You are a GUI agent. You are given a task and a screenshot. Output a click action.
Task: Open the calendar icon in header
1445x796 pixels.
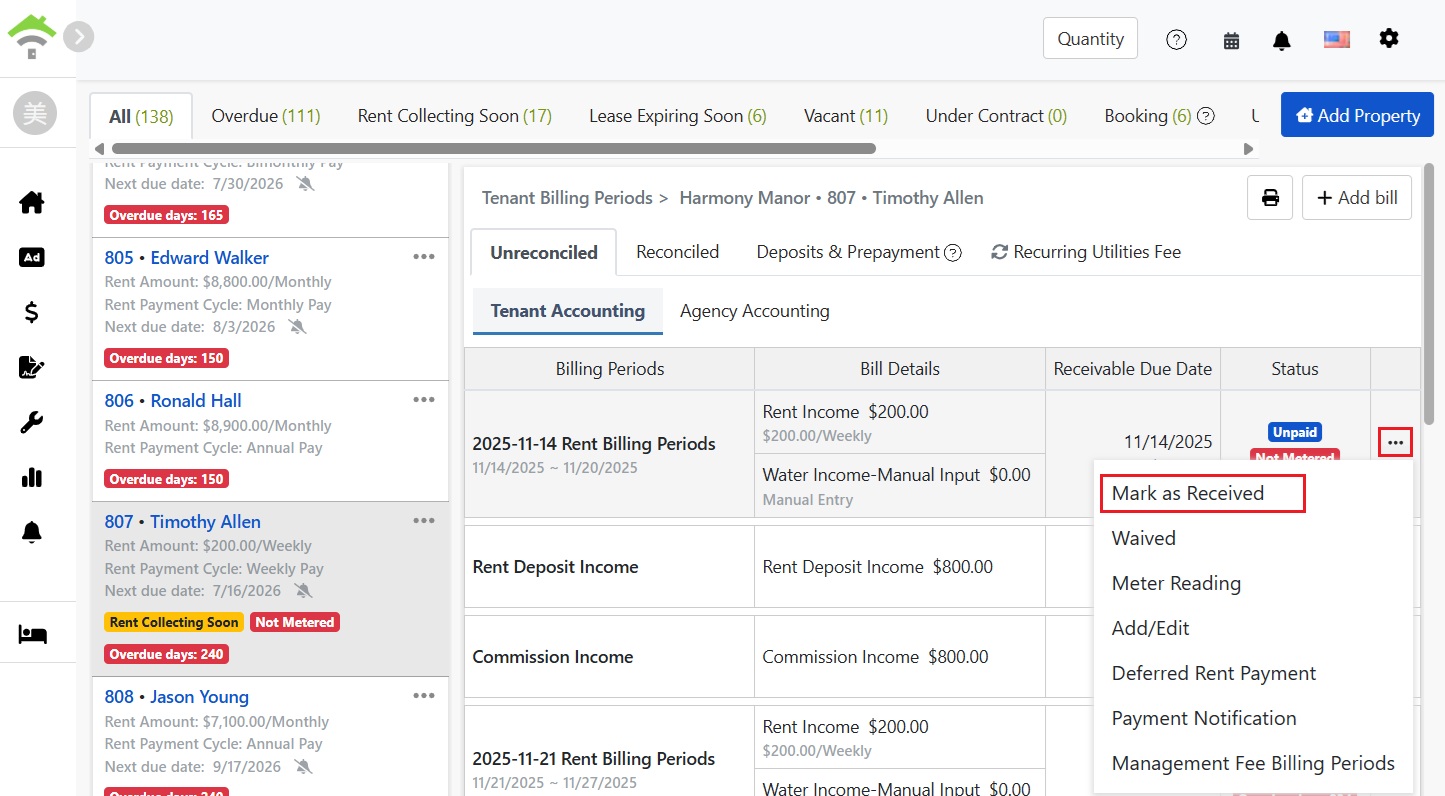(x=1232, y=40)
